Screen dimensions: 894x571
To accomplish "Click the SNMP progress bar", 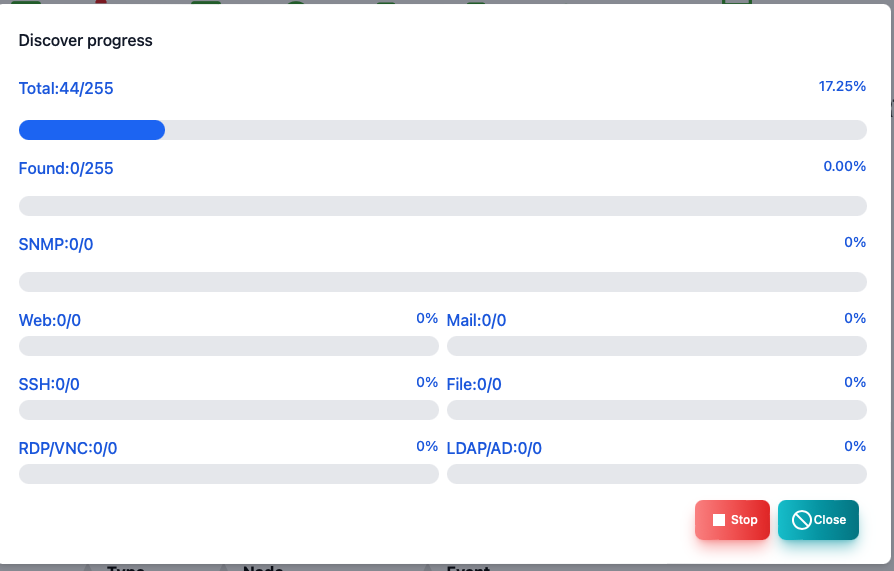I will click(442, 282).
